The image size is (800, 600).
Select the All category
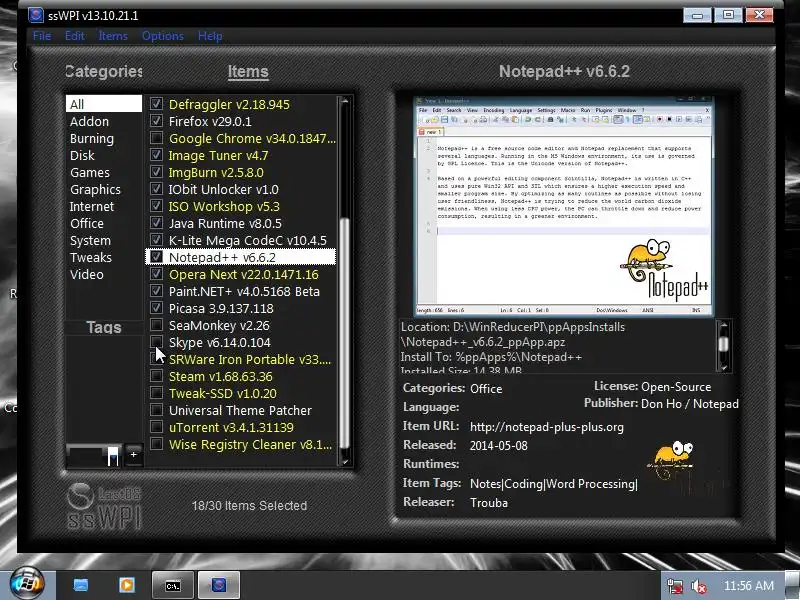[104, 104]
